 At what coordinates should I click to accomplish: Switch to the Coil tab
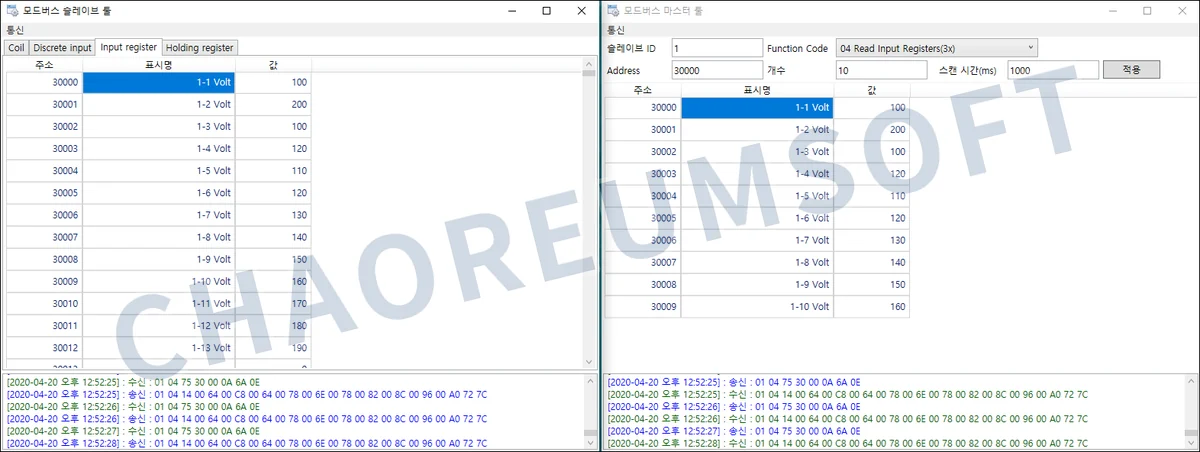point(16,47)
